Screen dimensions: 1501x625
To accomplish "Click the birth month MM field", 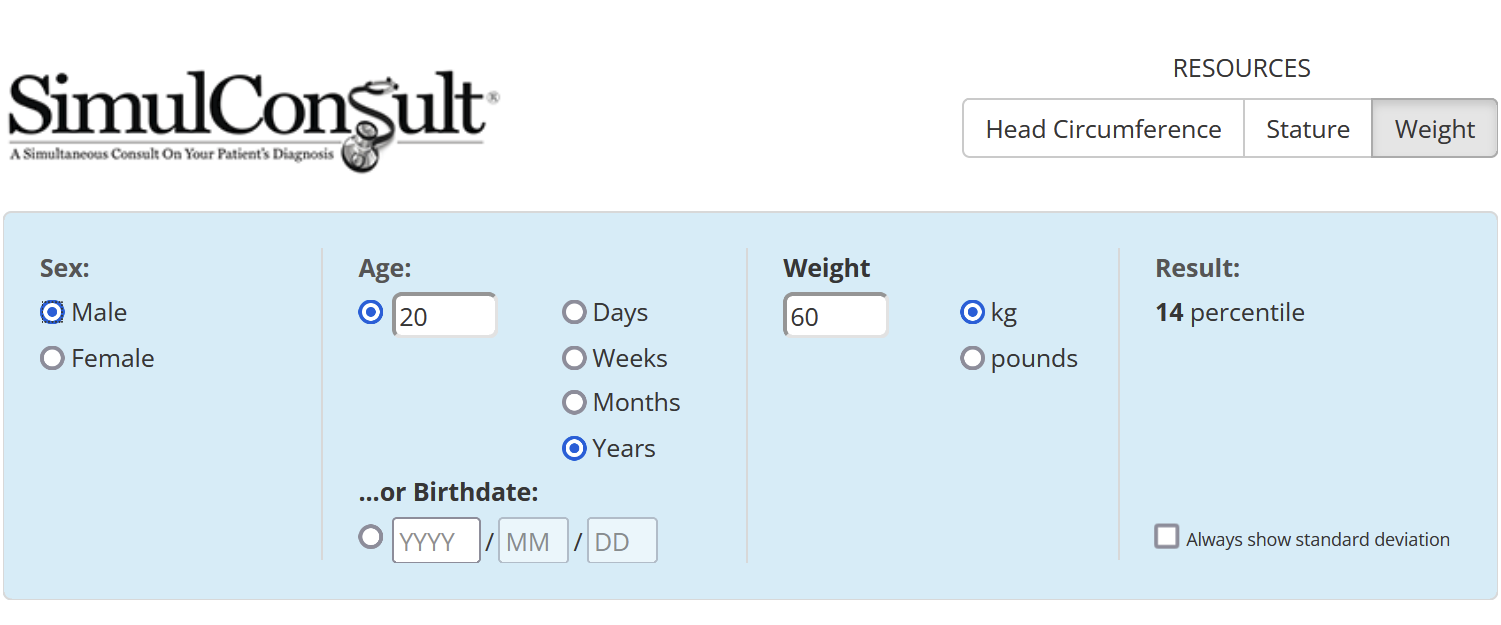I will click(533, 541).
